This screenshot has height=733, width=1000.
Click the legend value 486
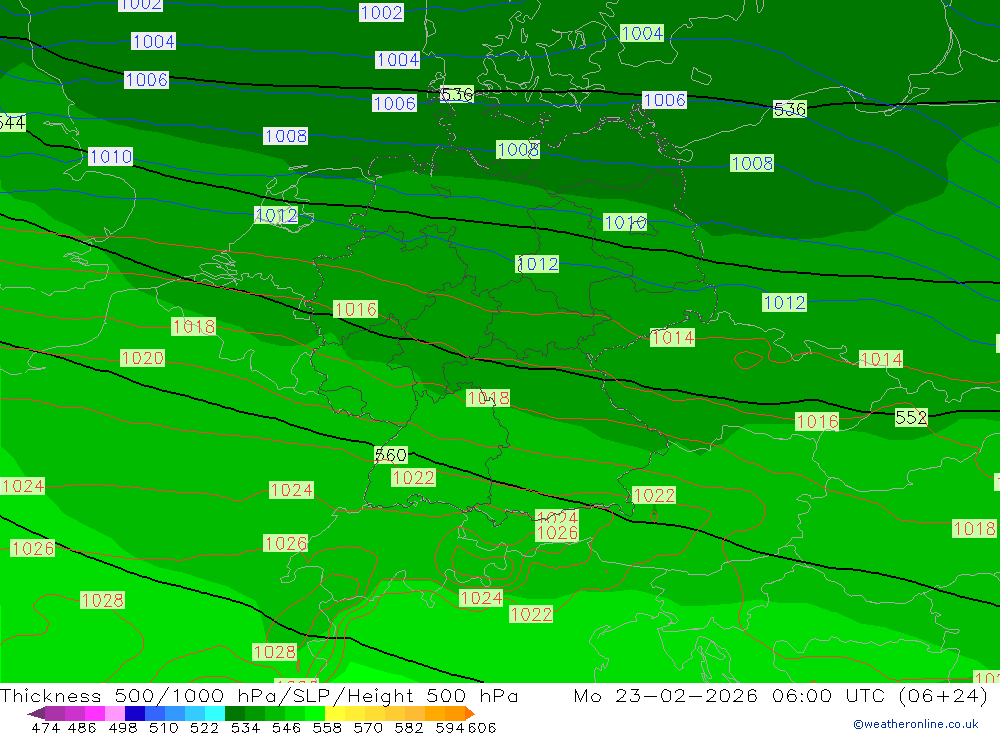click(x=81, y=727)
